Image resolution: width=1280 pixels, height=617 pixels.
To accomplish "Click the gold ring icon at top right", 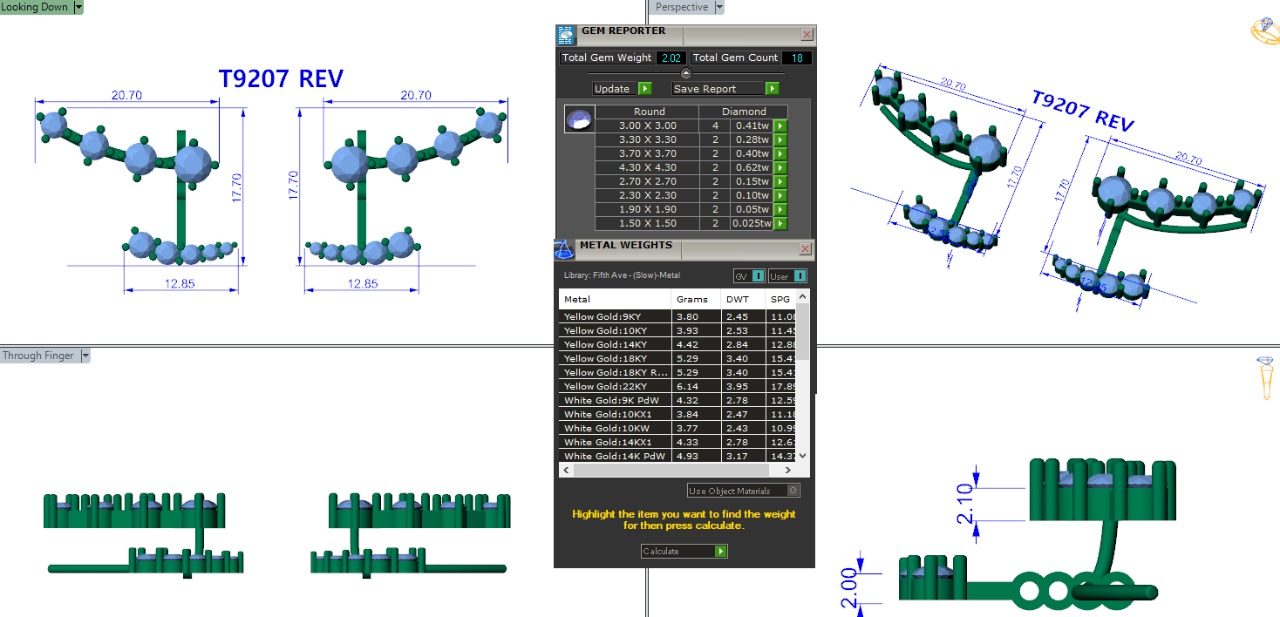I will [1264, 31].
